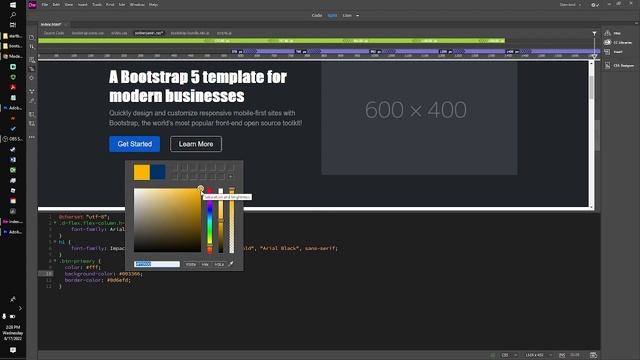Click the Dreamweaver app logo
The height and width of the screenshot is (360, 640).
tap(32, 5)
